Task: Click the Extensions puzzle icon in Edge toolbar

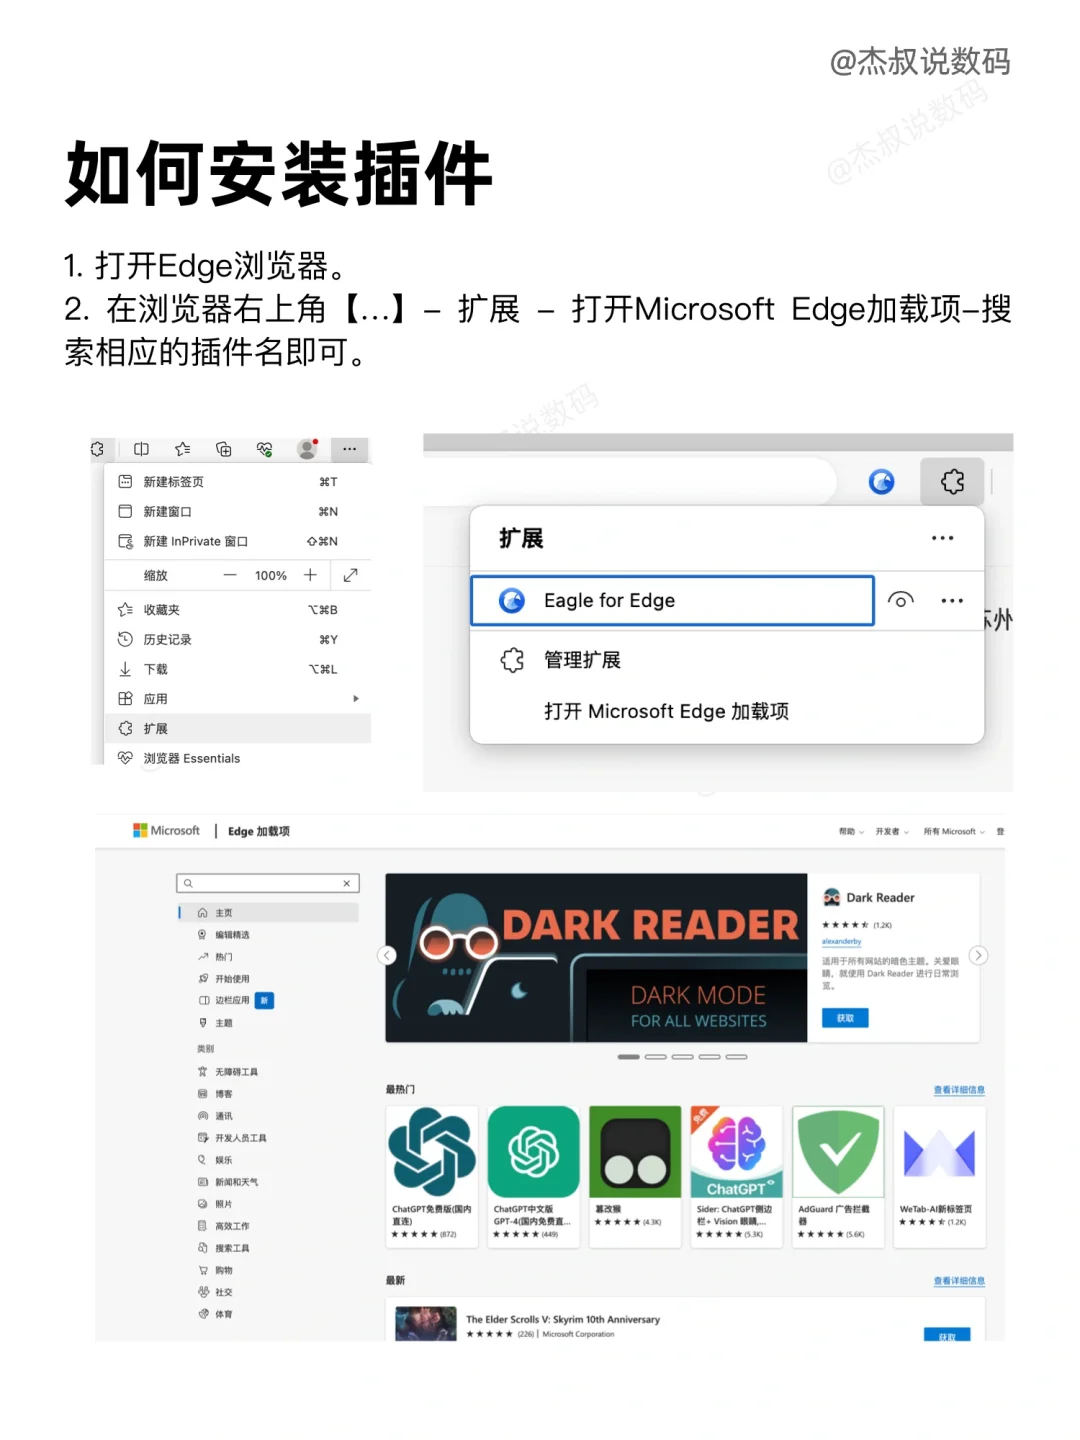Action: 951,481
